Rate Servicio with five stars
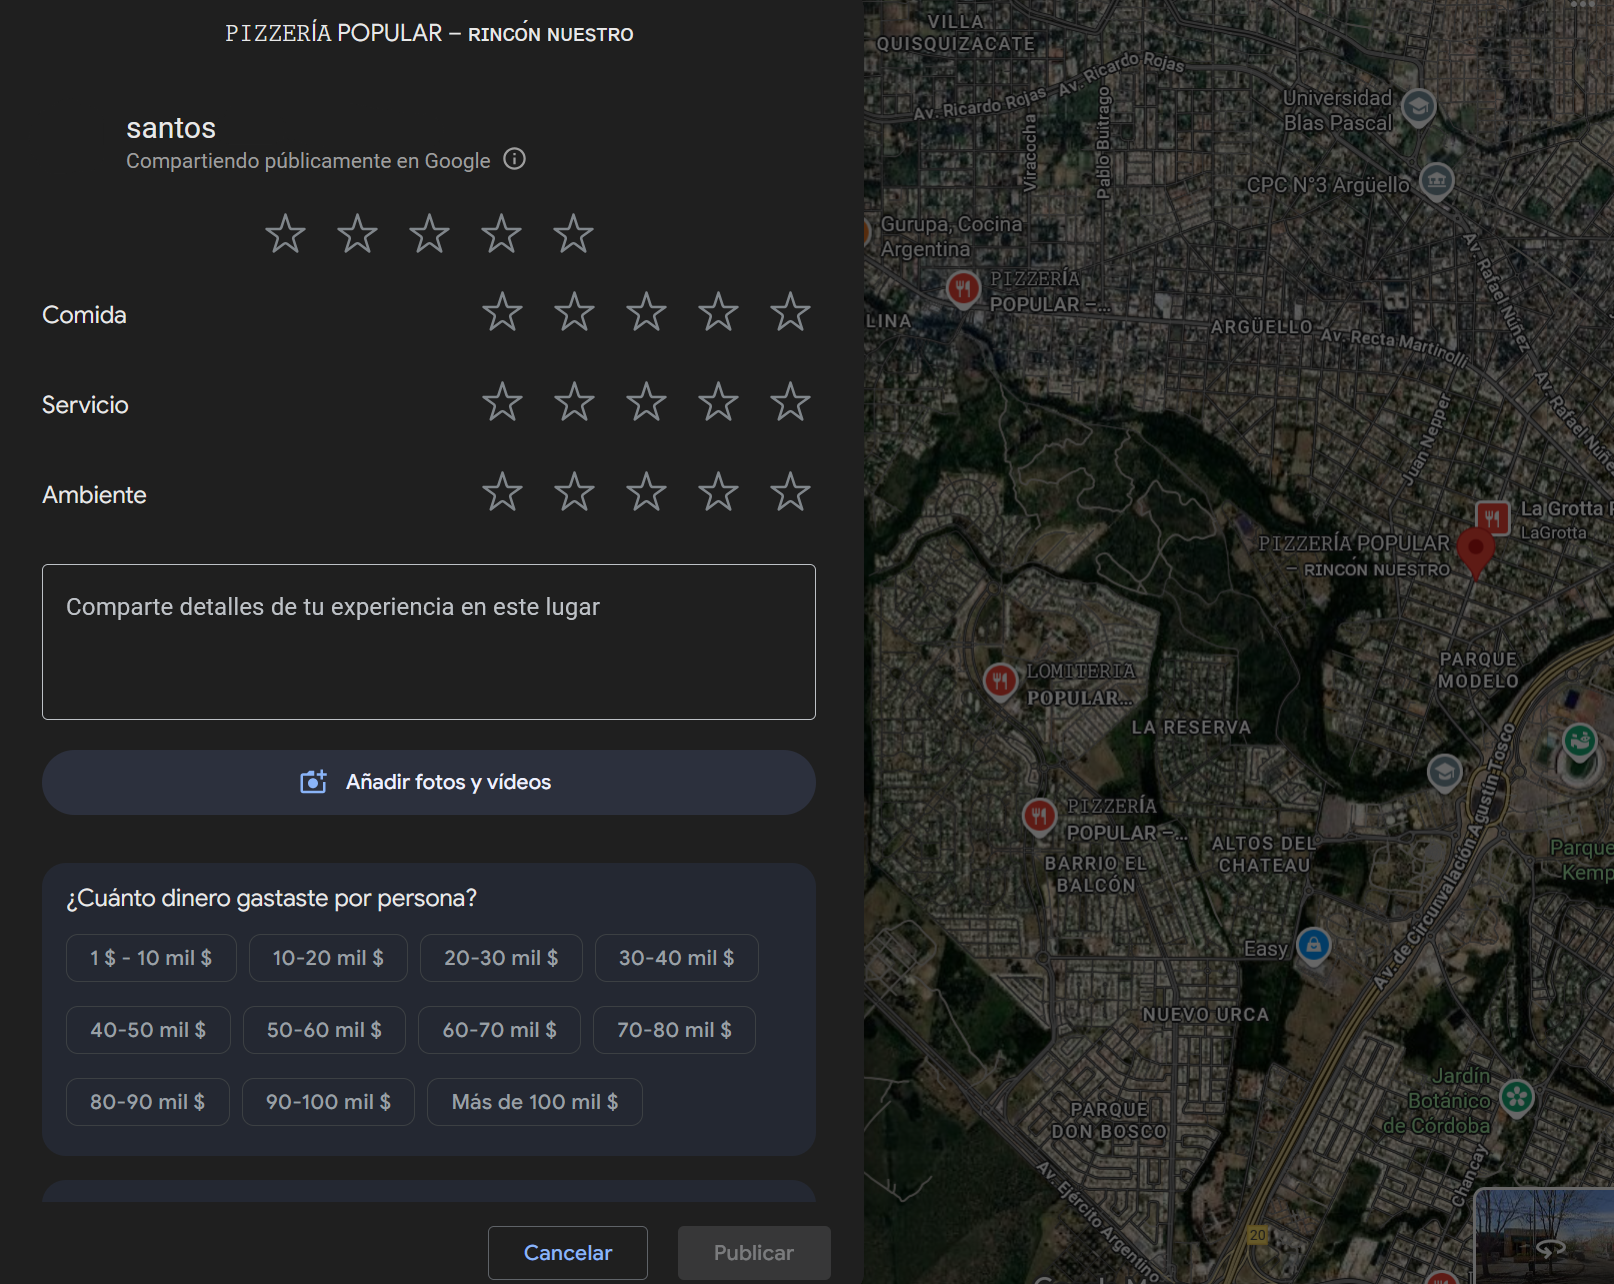Image resolution: width=1614 pixels, height=1284 pixels. click(x=790, y=403)
